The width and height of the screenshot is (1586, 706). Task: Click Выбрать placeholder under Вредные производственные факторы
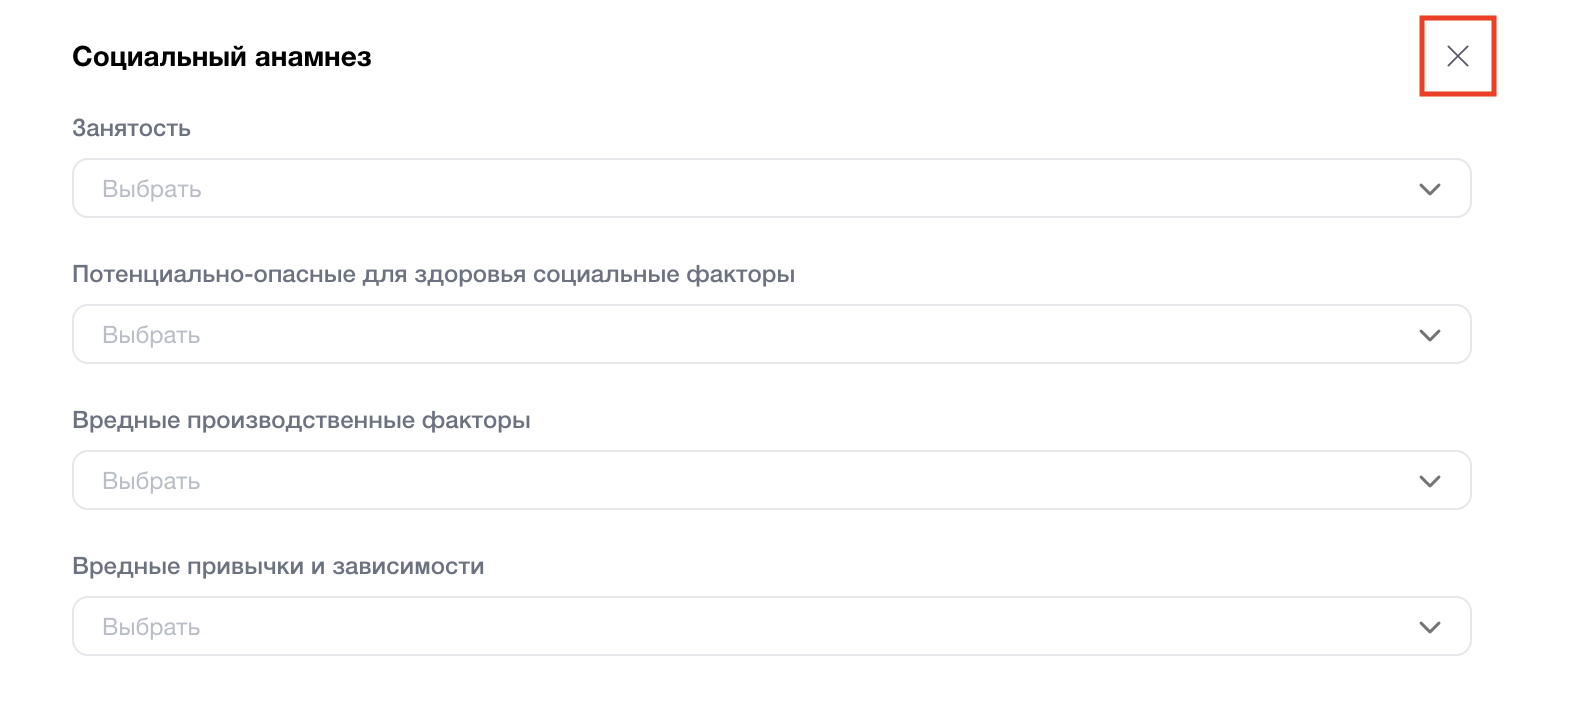pos(151,481)
